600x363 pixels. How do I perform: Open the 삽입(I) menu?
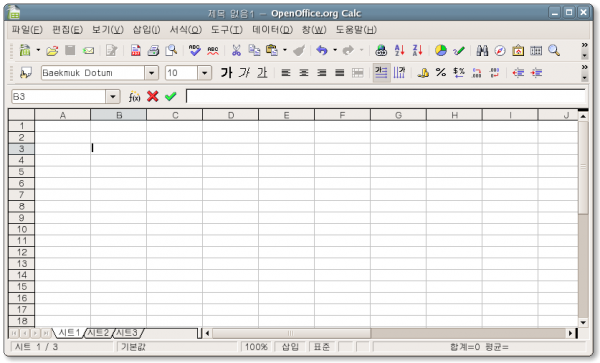[x=146, y=29]
